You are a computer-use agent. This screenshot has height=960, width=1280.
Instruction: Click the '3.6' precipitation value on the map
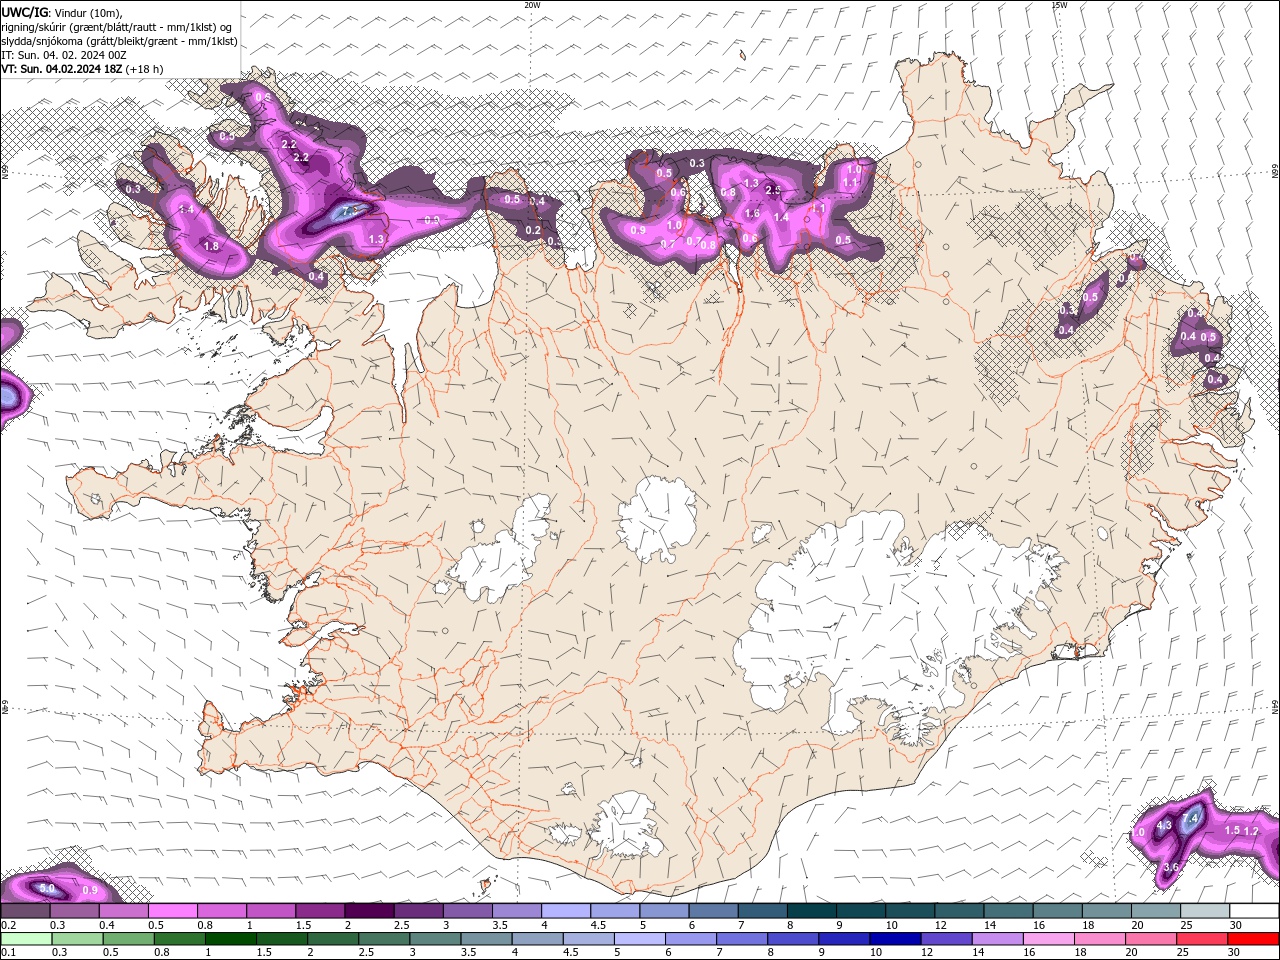(x=1172, y=867)
